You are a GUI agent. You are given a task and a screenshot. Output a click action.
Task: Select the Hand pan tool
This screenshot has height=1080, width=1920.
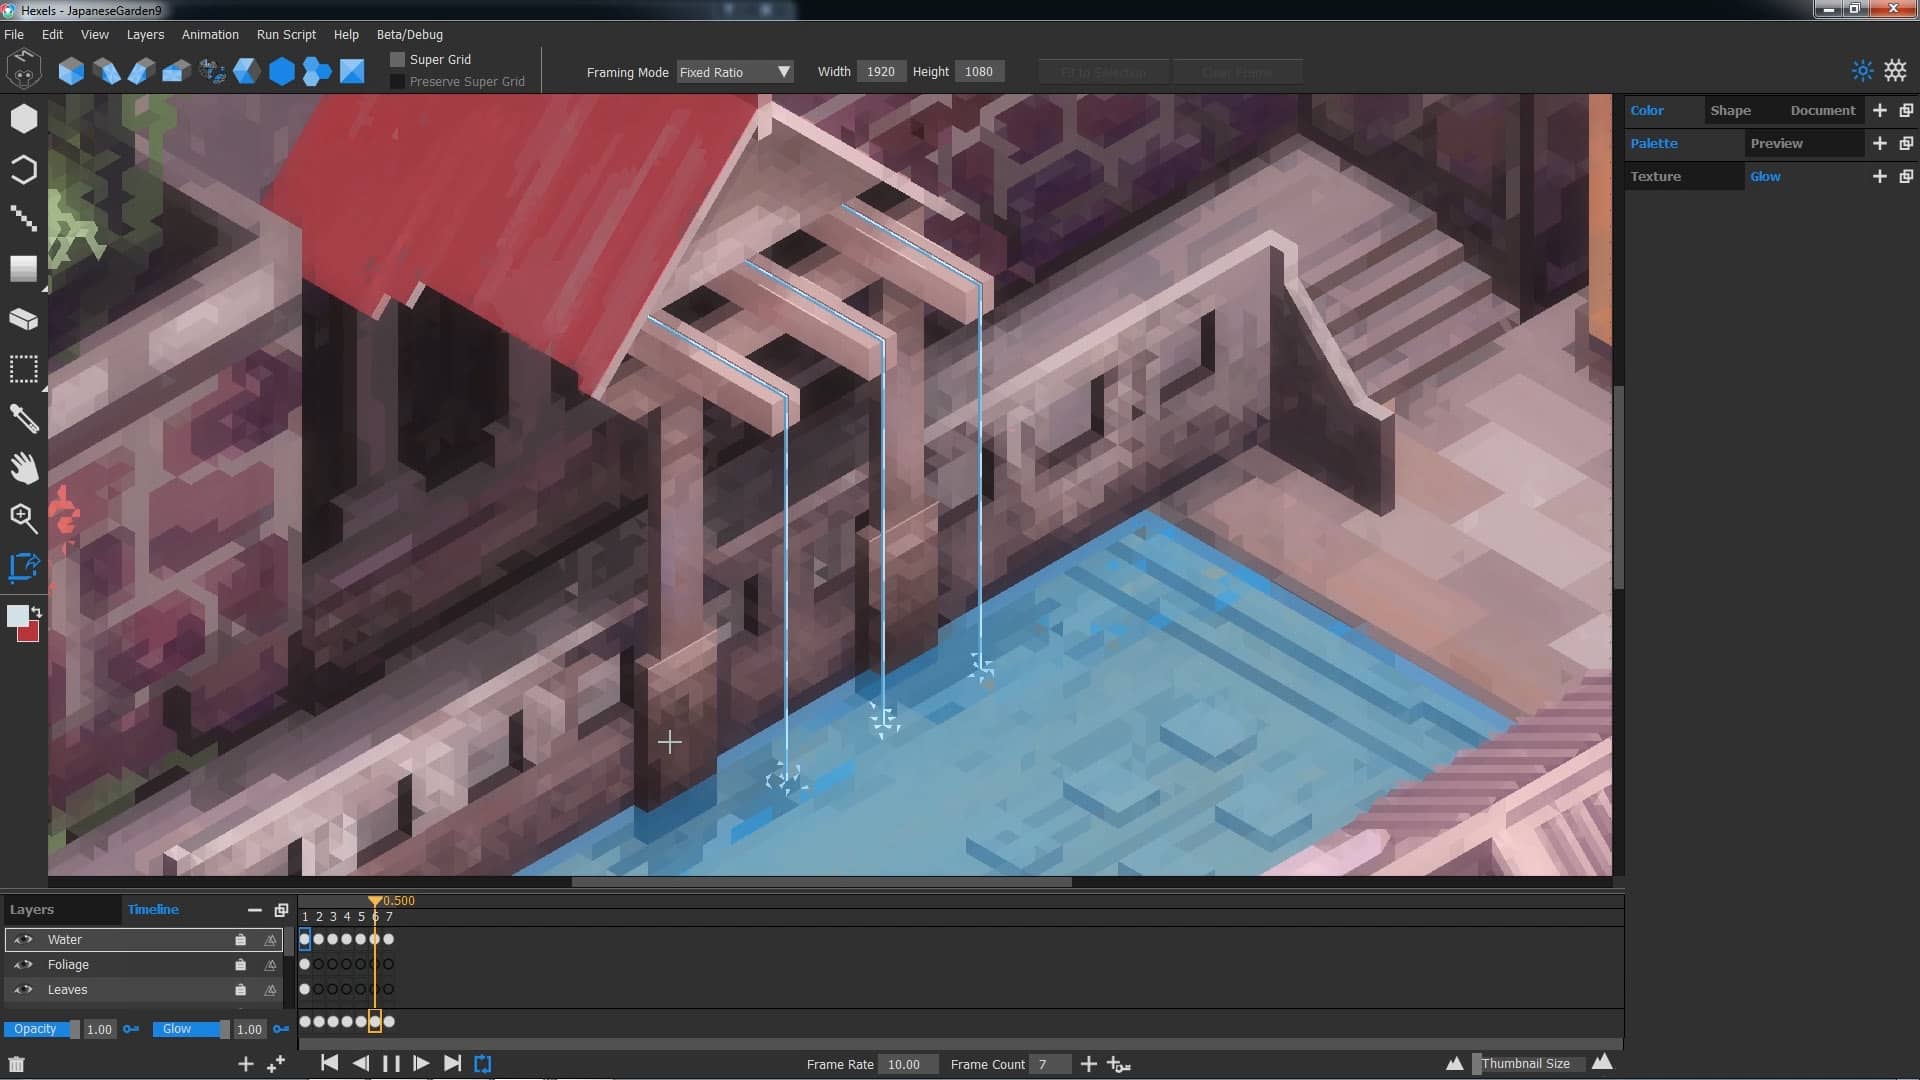pyautogui.click(x=24, y=468)
